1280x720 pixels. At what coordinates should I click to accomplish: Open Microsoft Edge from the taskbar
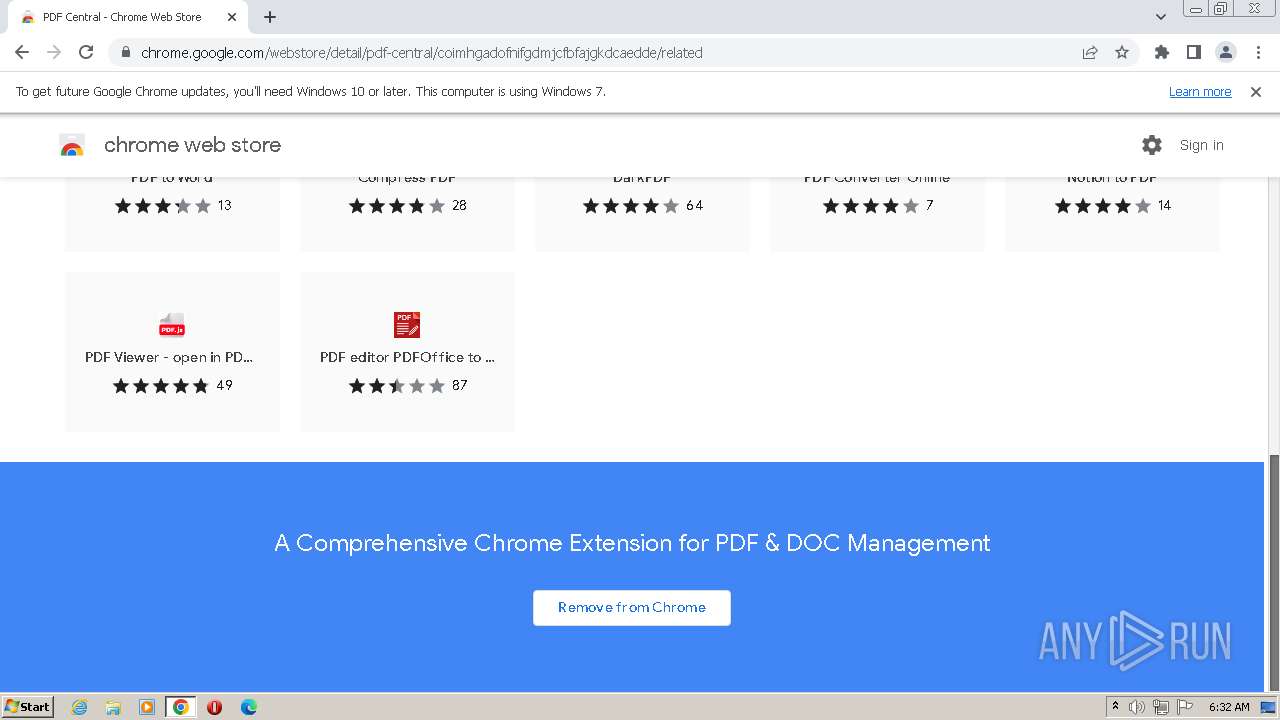[x=248, y=707]
